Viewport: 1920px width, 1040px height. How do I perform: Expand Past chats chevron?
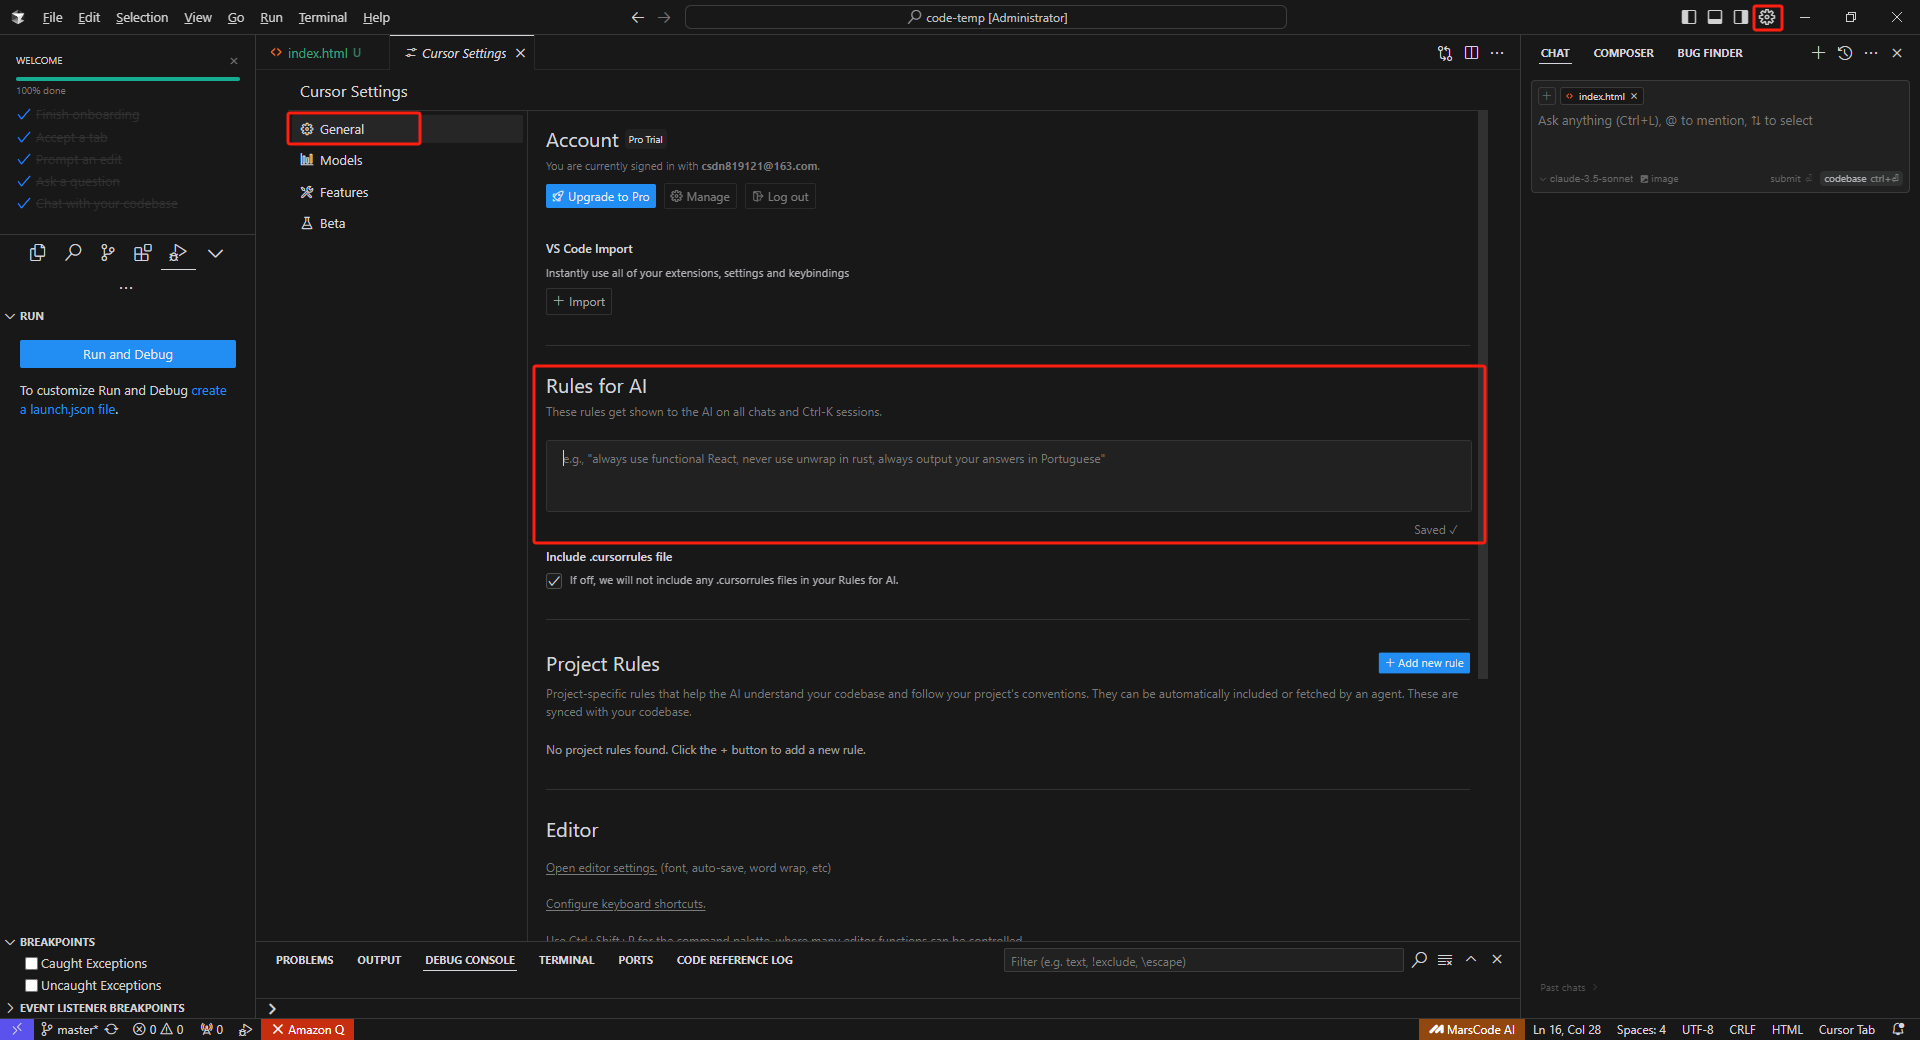[x=1595, y=988]
